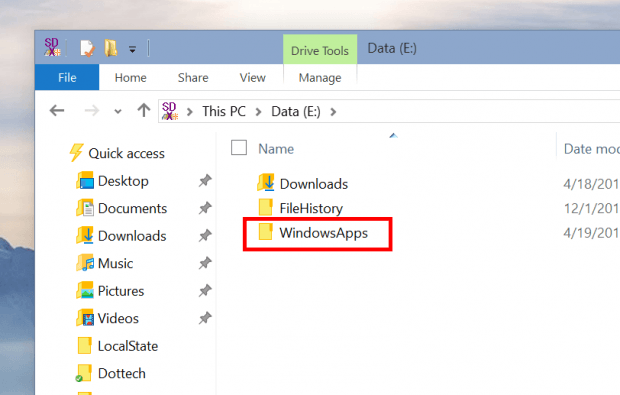This screenshot has height=395, width=620.
Task: Click This PC in the address bar
Action: click(x=224, y=112)
